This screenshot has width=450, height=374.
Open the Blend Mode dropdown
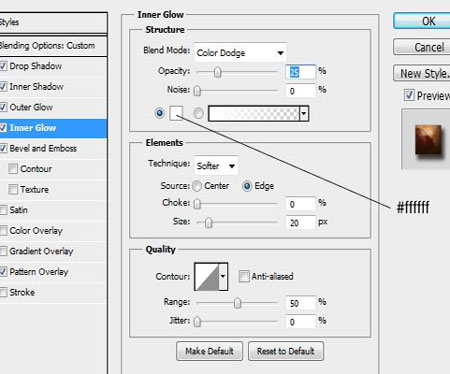coord(240,52)
